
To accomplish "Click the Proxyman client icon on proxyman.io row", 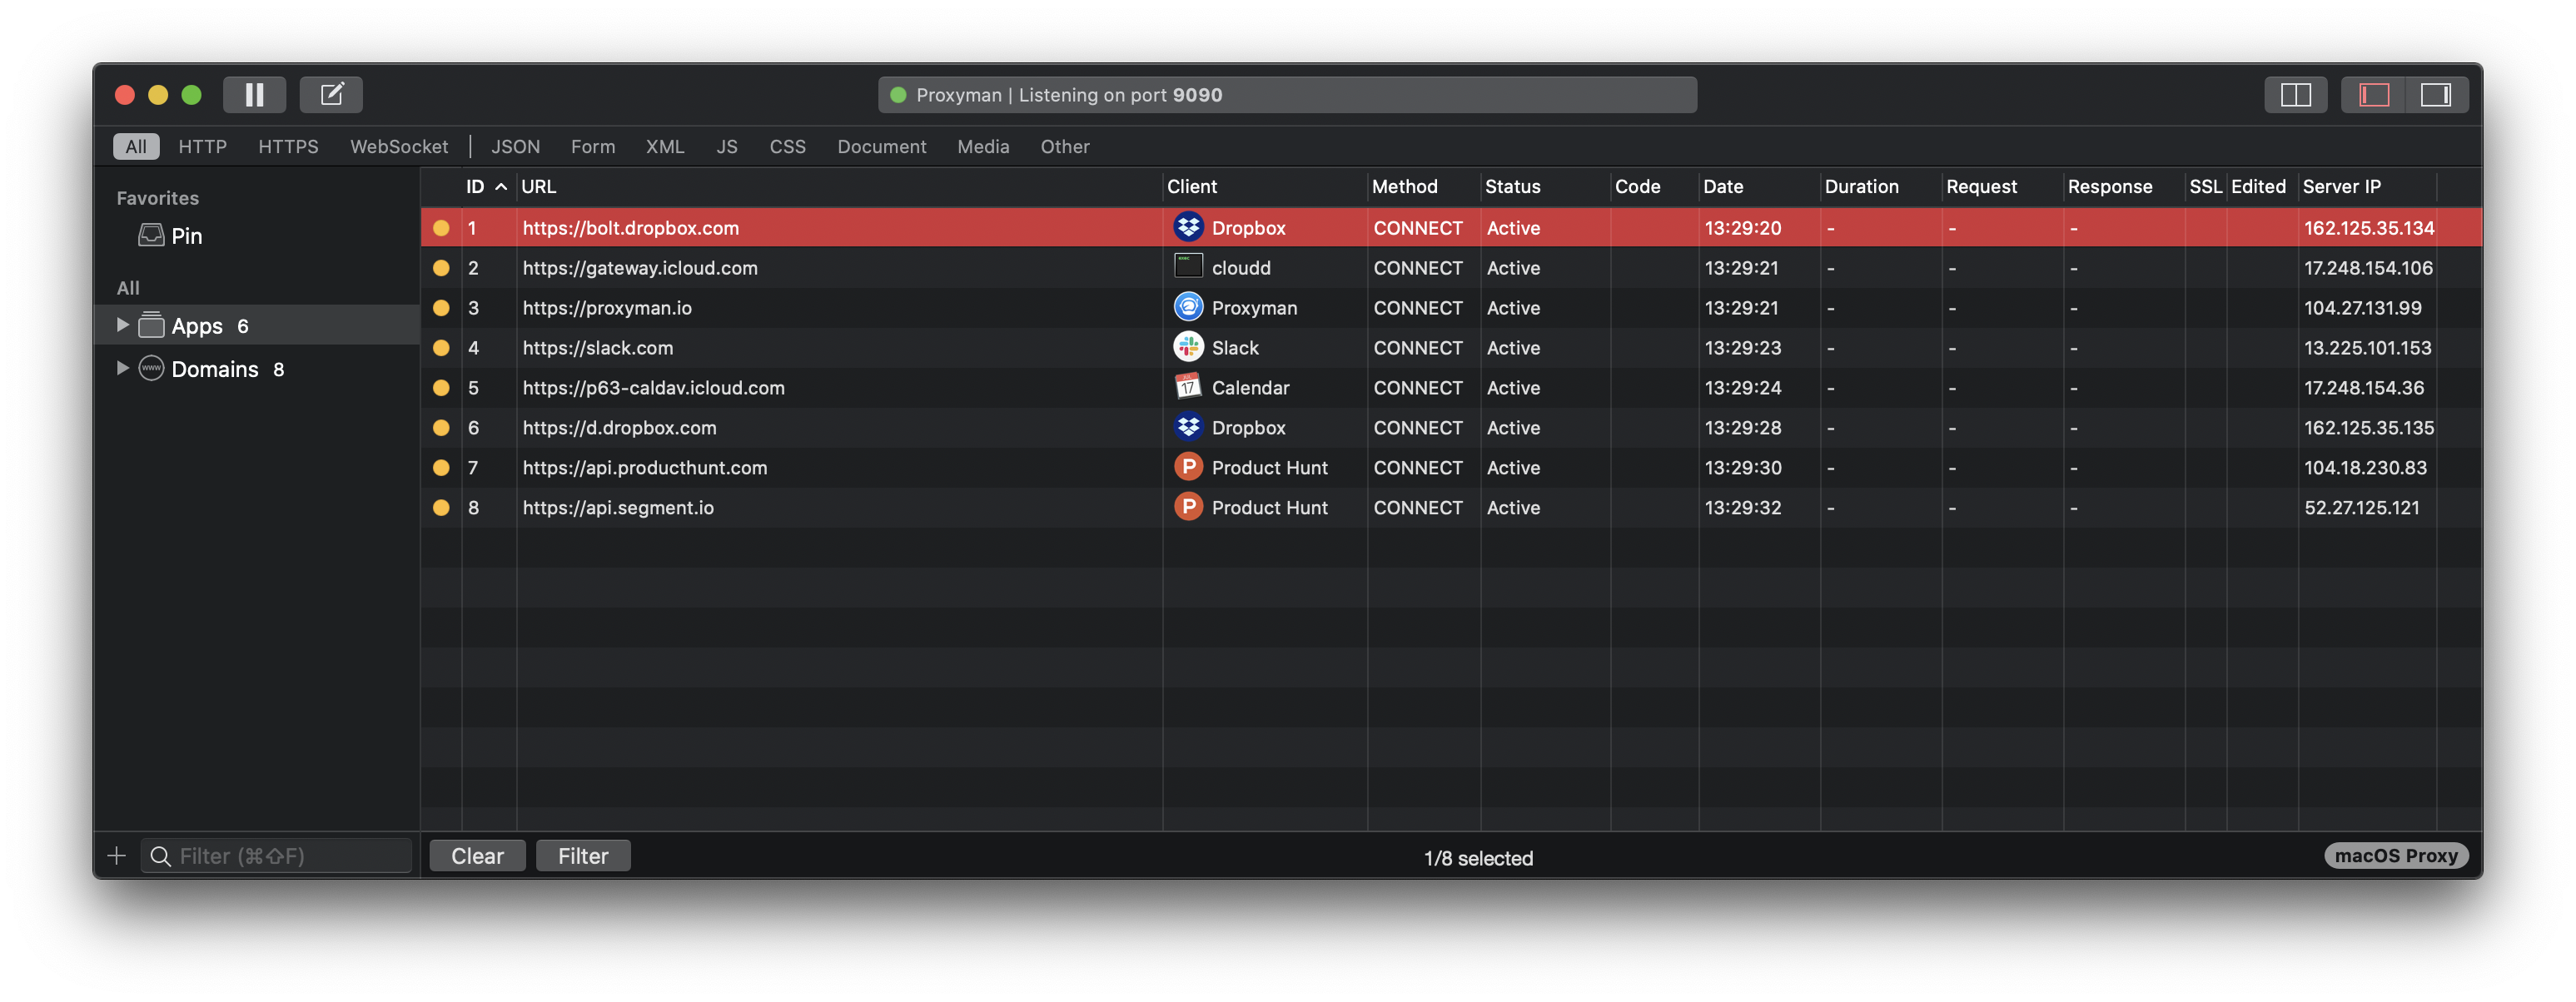I will (1187, 307).
